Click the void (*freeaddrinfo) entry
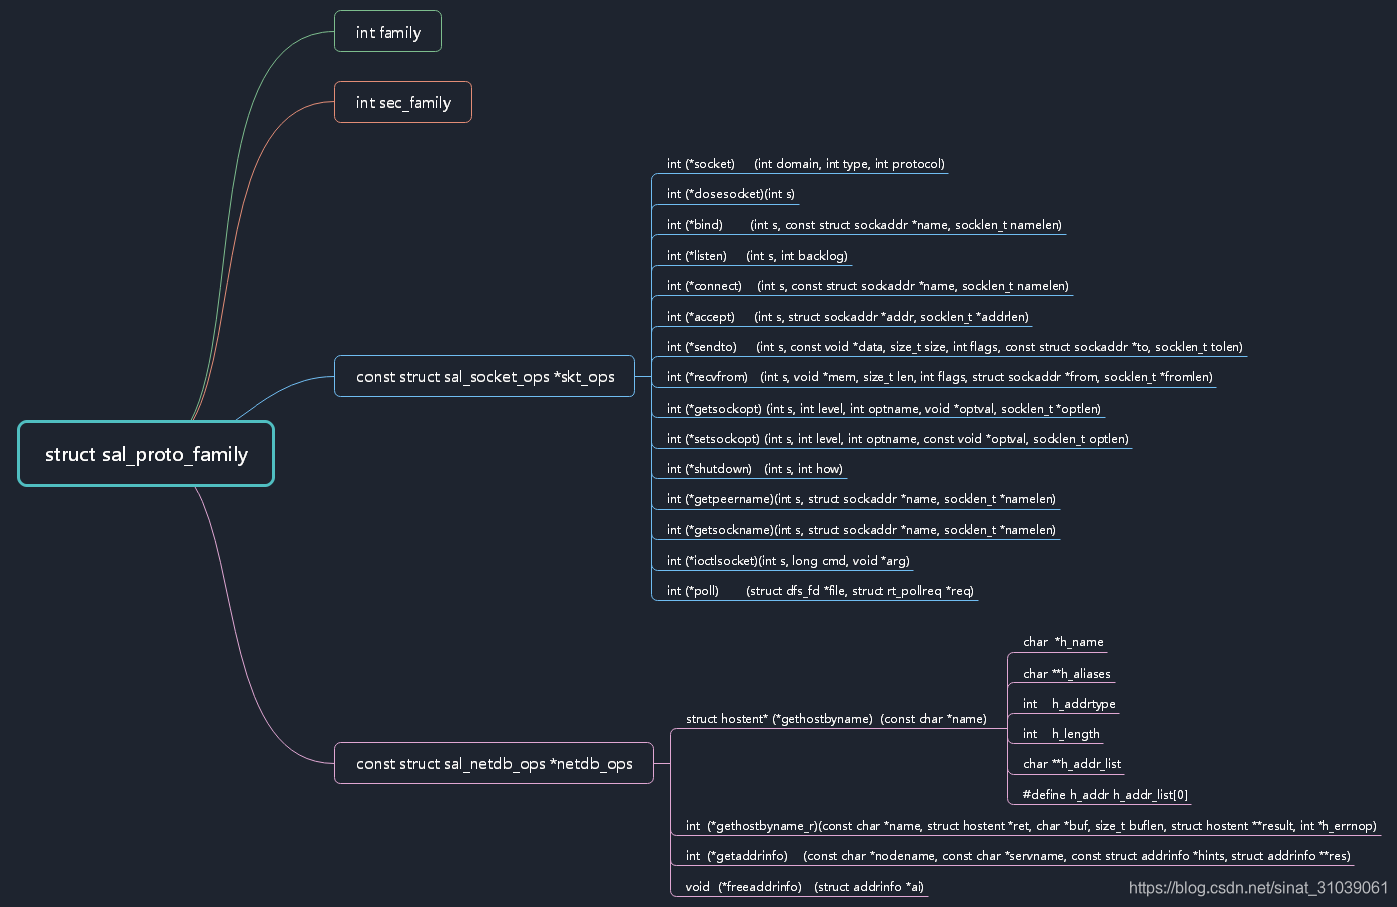Viewport: 1397px width, 907px height. [805, 887]
